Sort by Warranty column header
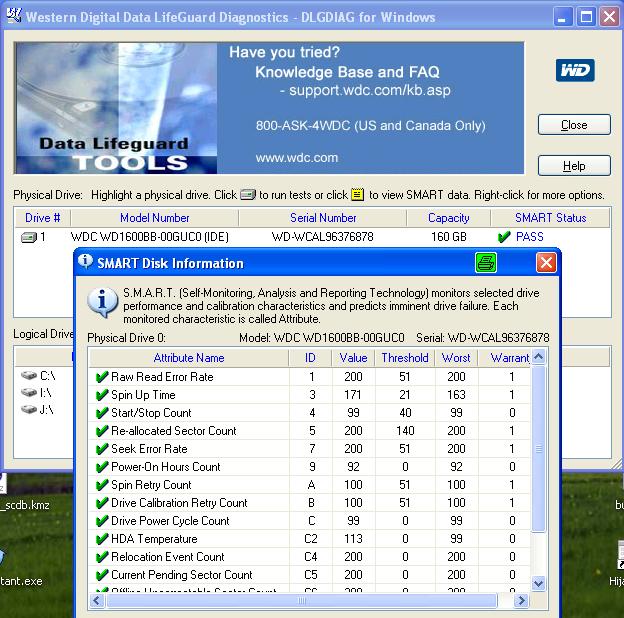Screen dimensions: 624x618 coord(505,358)
